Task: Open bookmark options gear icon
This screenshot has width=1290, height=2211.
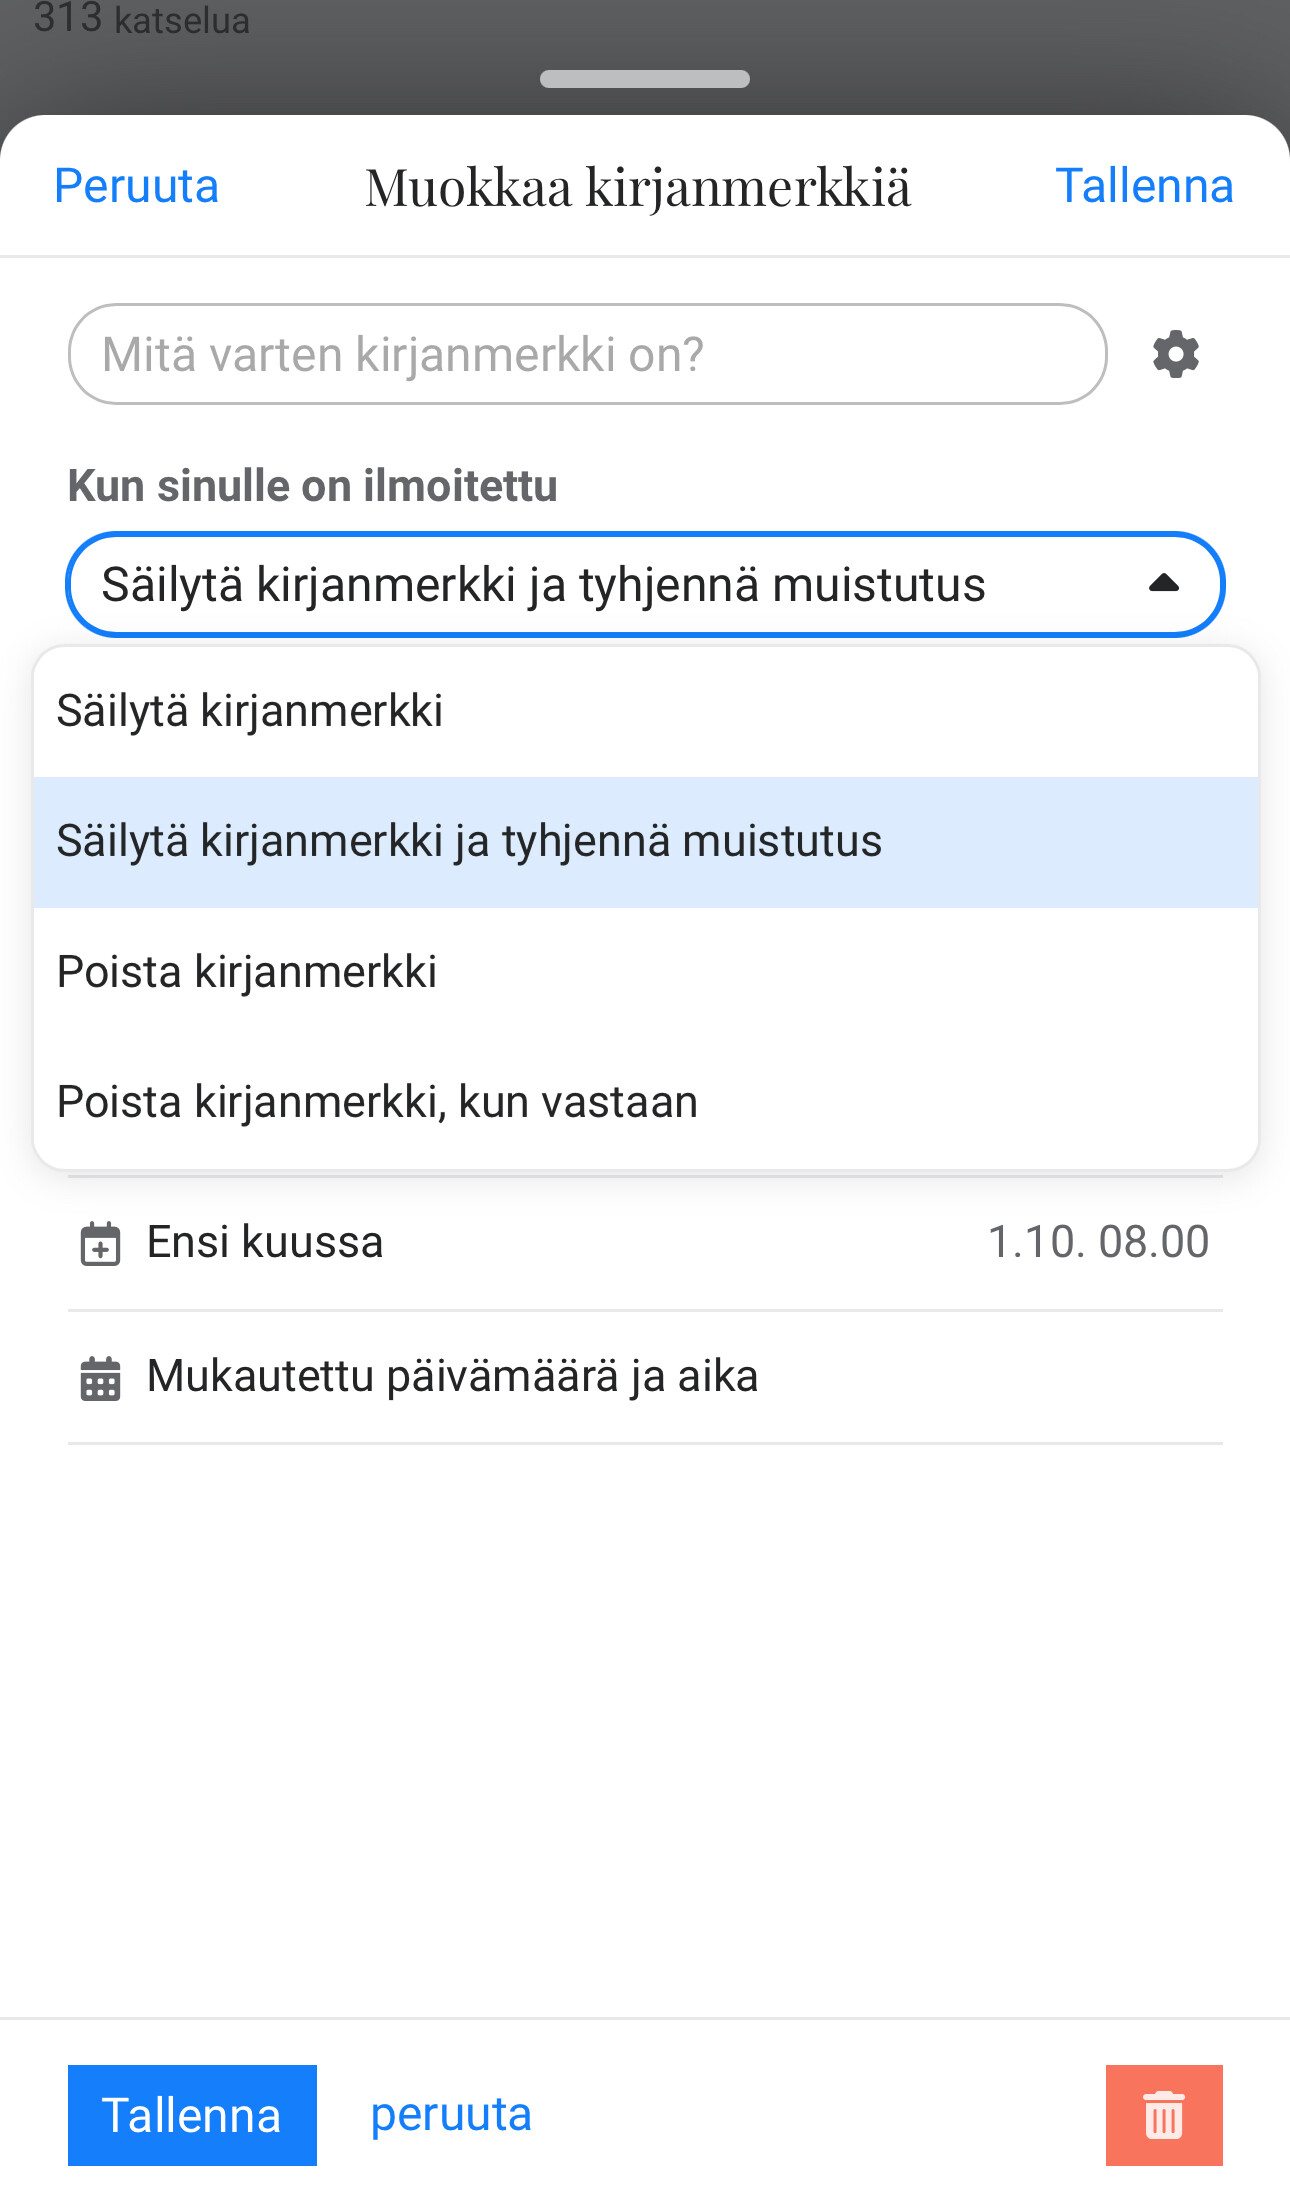Action: pos(1175,355)
